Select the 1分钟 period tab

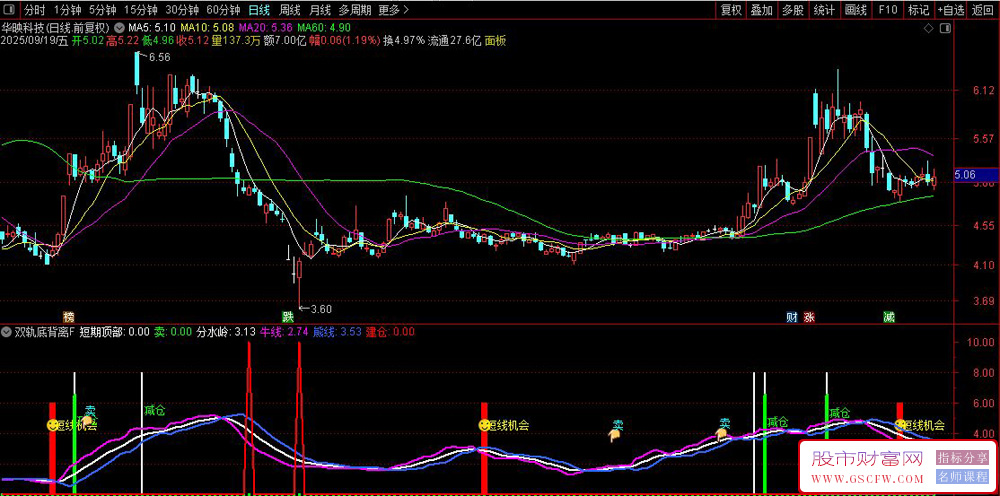(67, 10)
